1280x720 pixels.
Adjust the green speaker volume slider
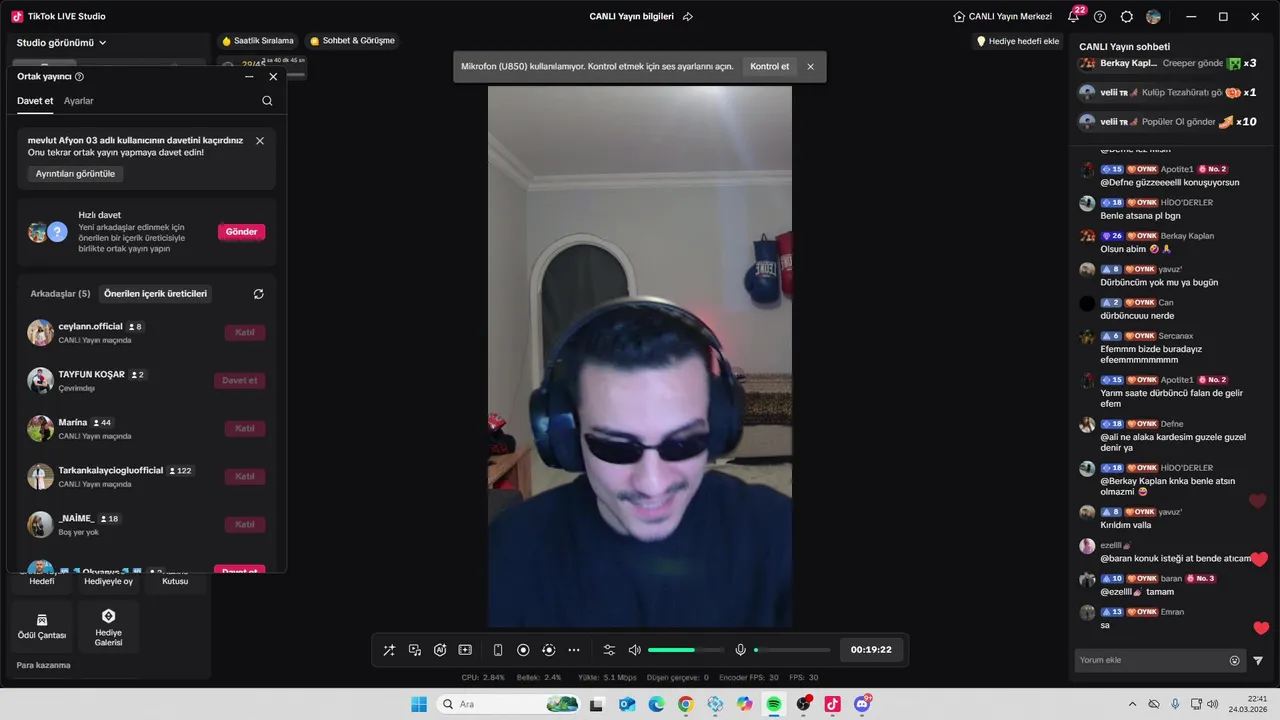click(686, 650)
